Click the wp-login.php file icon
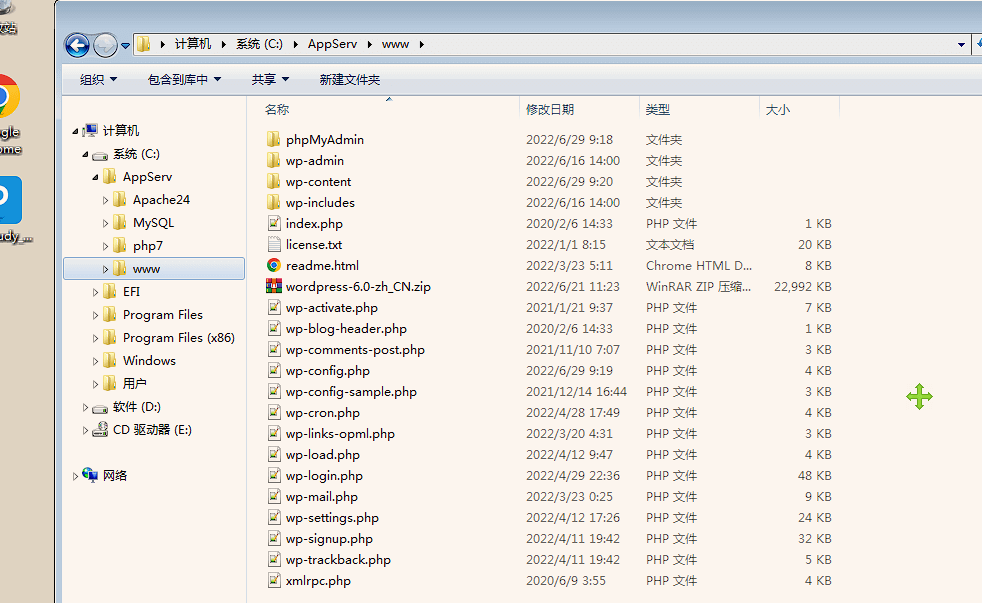The height and width of the screenshot is (603, 982). [x=274, y=475]
